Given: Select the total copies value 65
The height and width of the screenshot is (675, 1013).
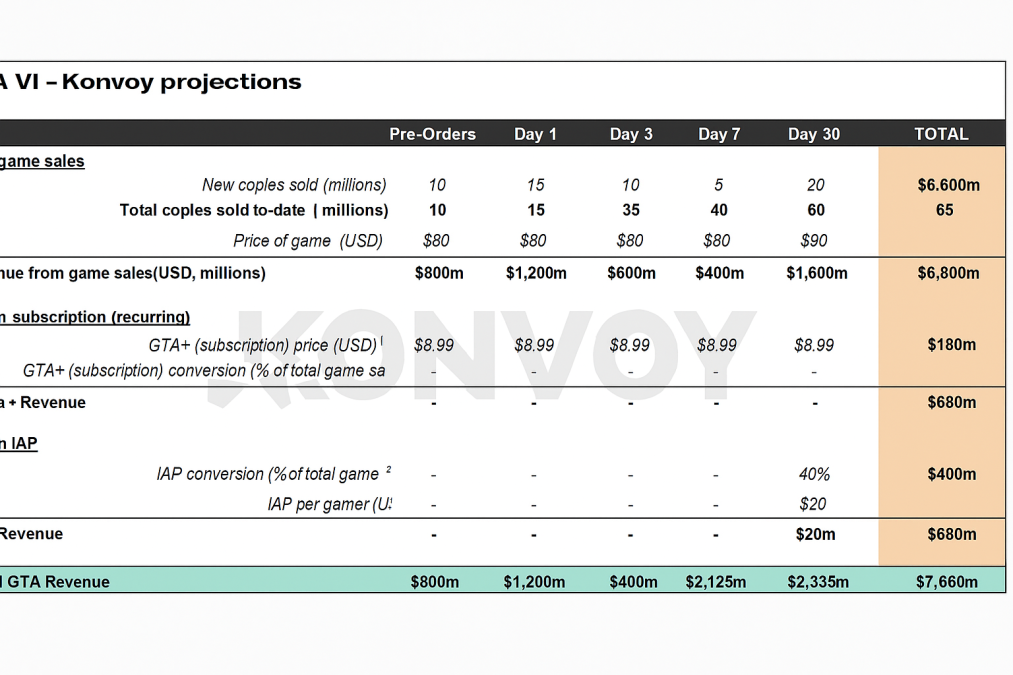Looking at the screenshot, I should point(945,210).
